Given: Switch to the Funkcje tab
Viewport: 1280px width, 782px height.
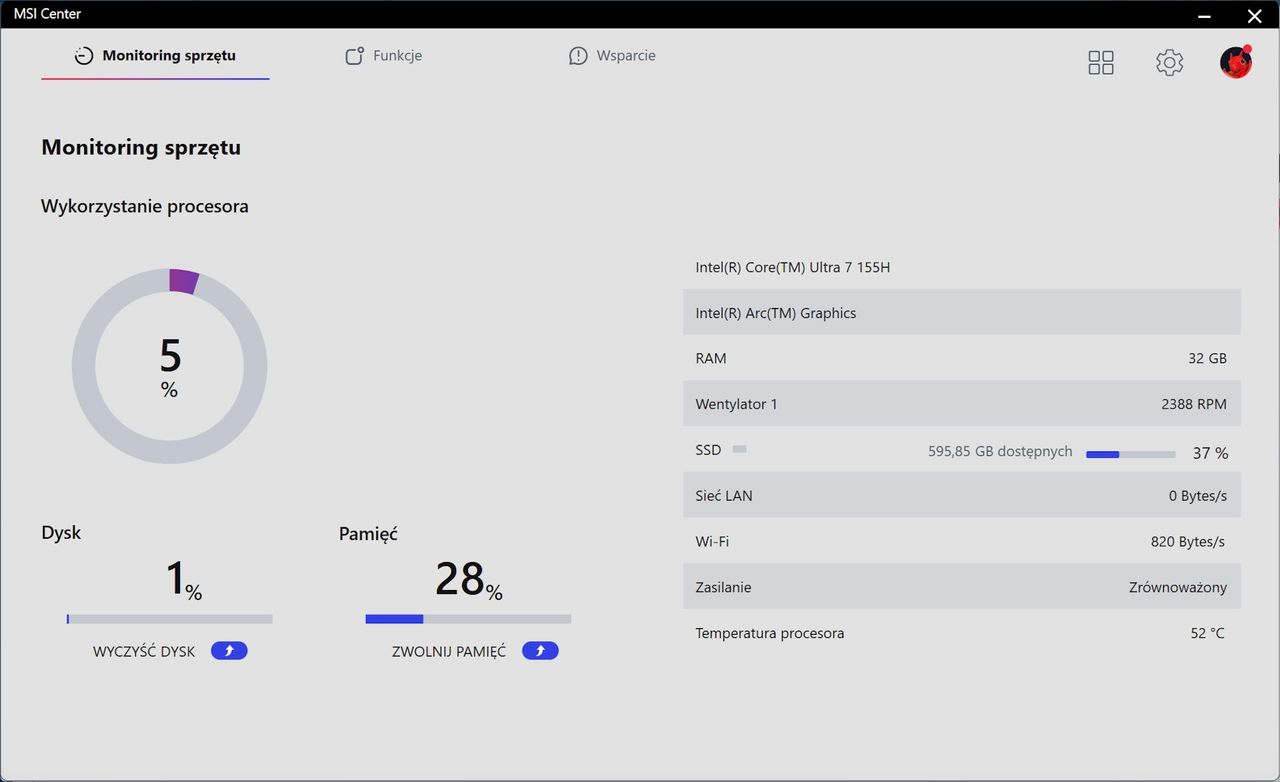Looking at the screenshot, I should (x=383, y=56).
